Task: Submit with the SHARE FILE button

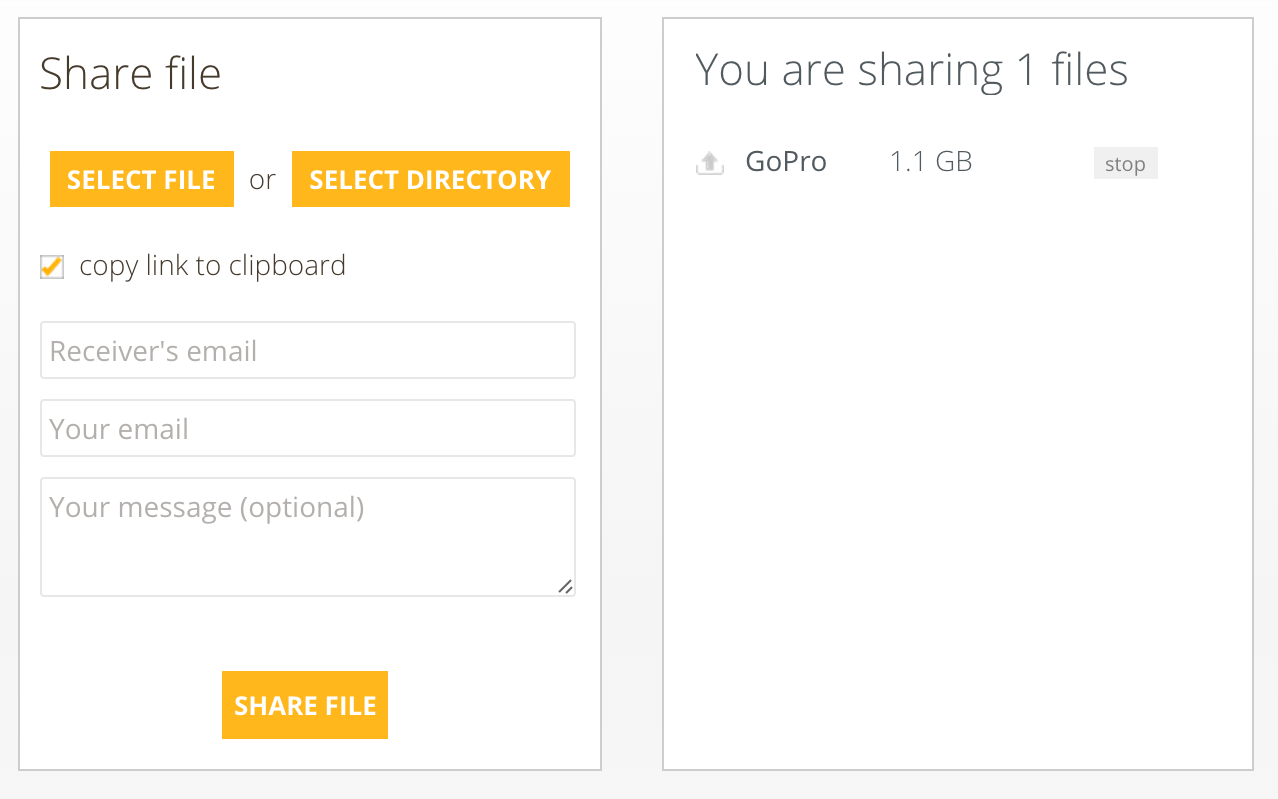Action: [x=304, y=705]
